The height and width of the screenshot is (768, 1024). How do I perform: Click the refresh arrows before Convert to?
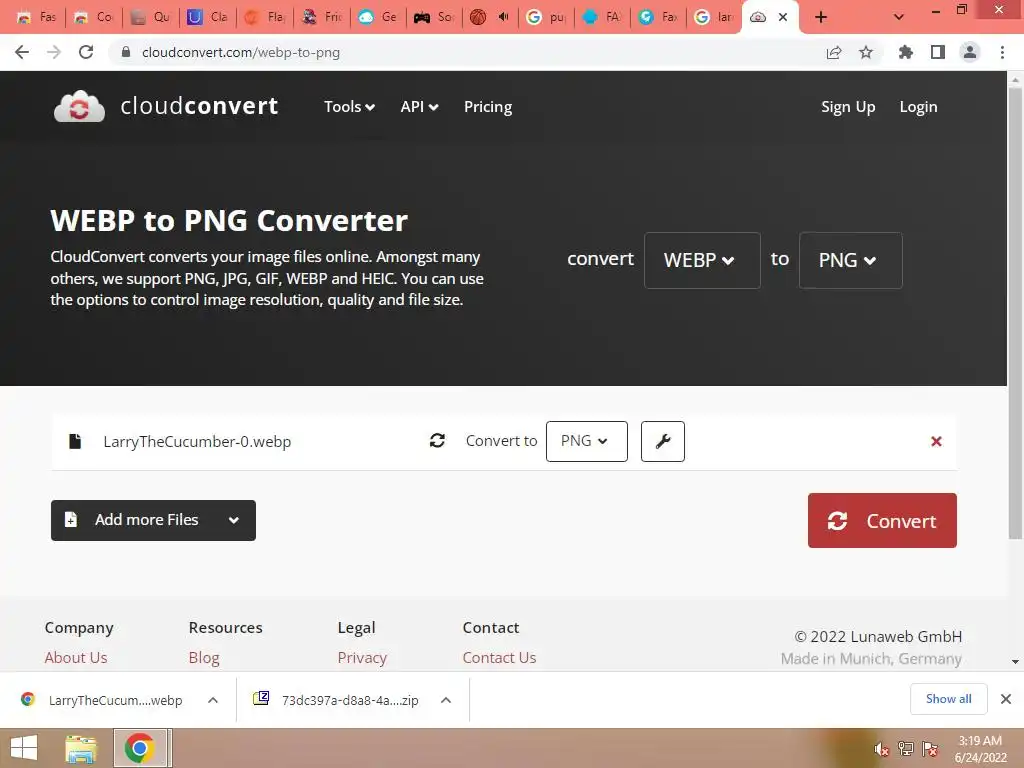coord(437,441)
